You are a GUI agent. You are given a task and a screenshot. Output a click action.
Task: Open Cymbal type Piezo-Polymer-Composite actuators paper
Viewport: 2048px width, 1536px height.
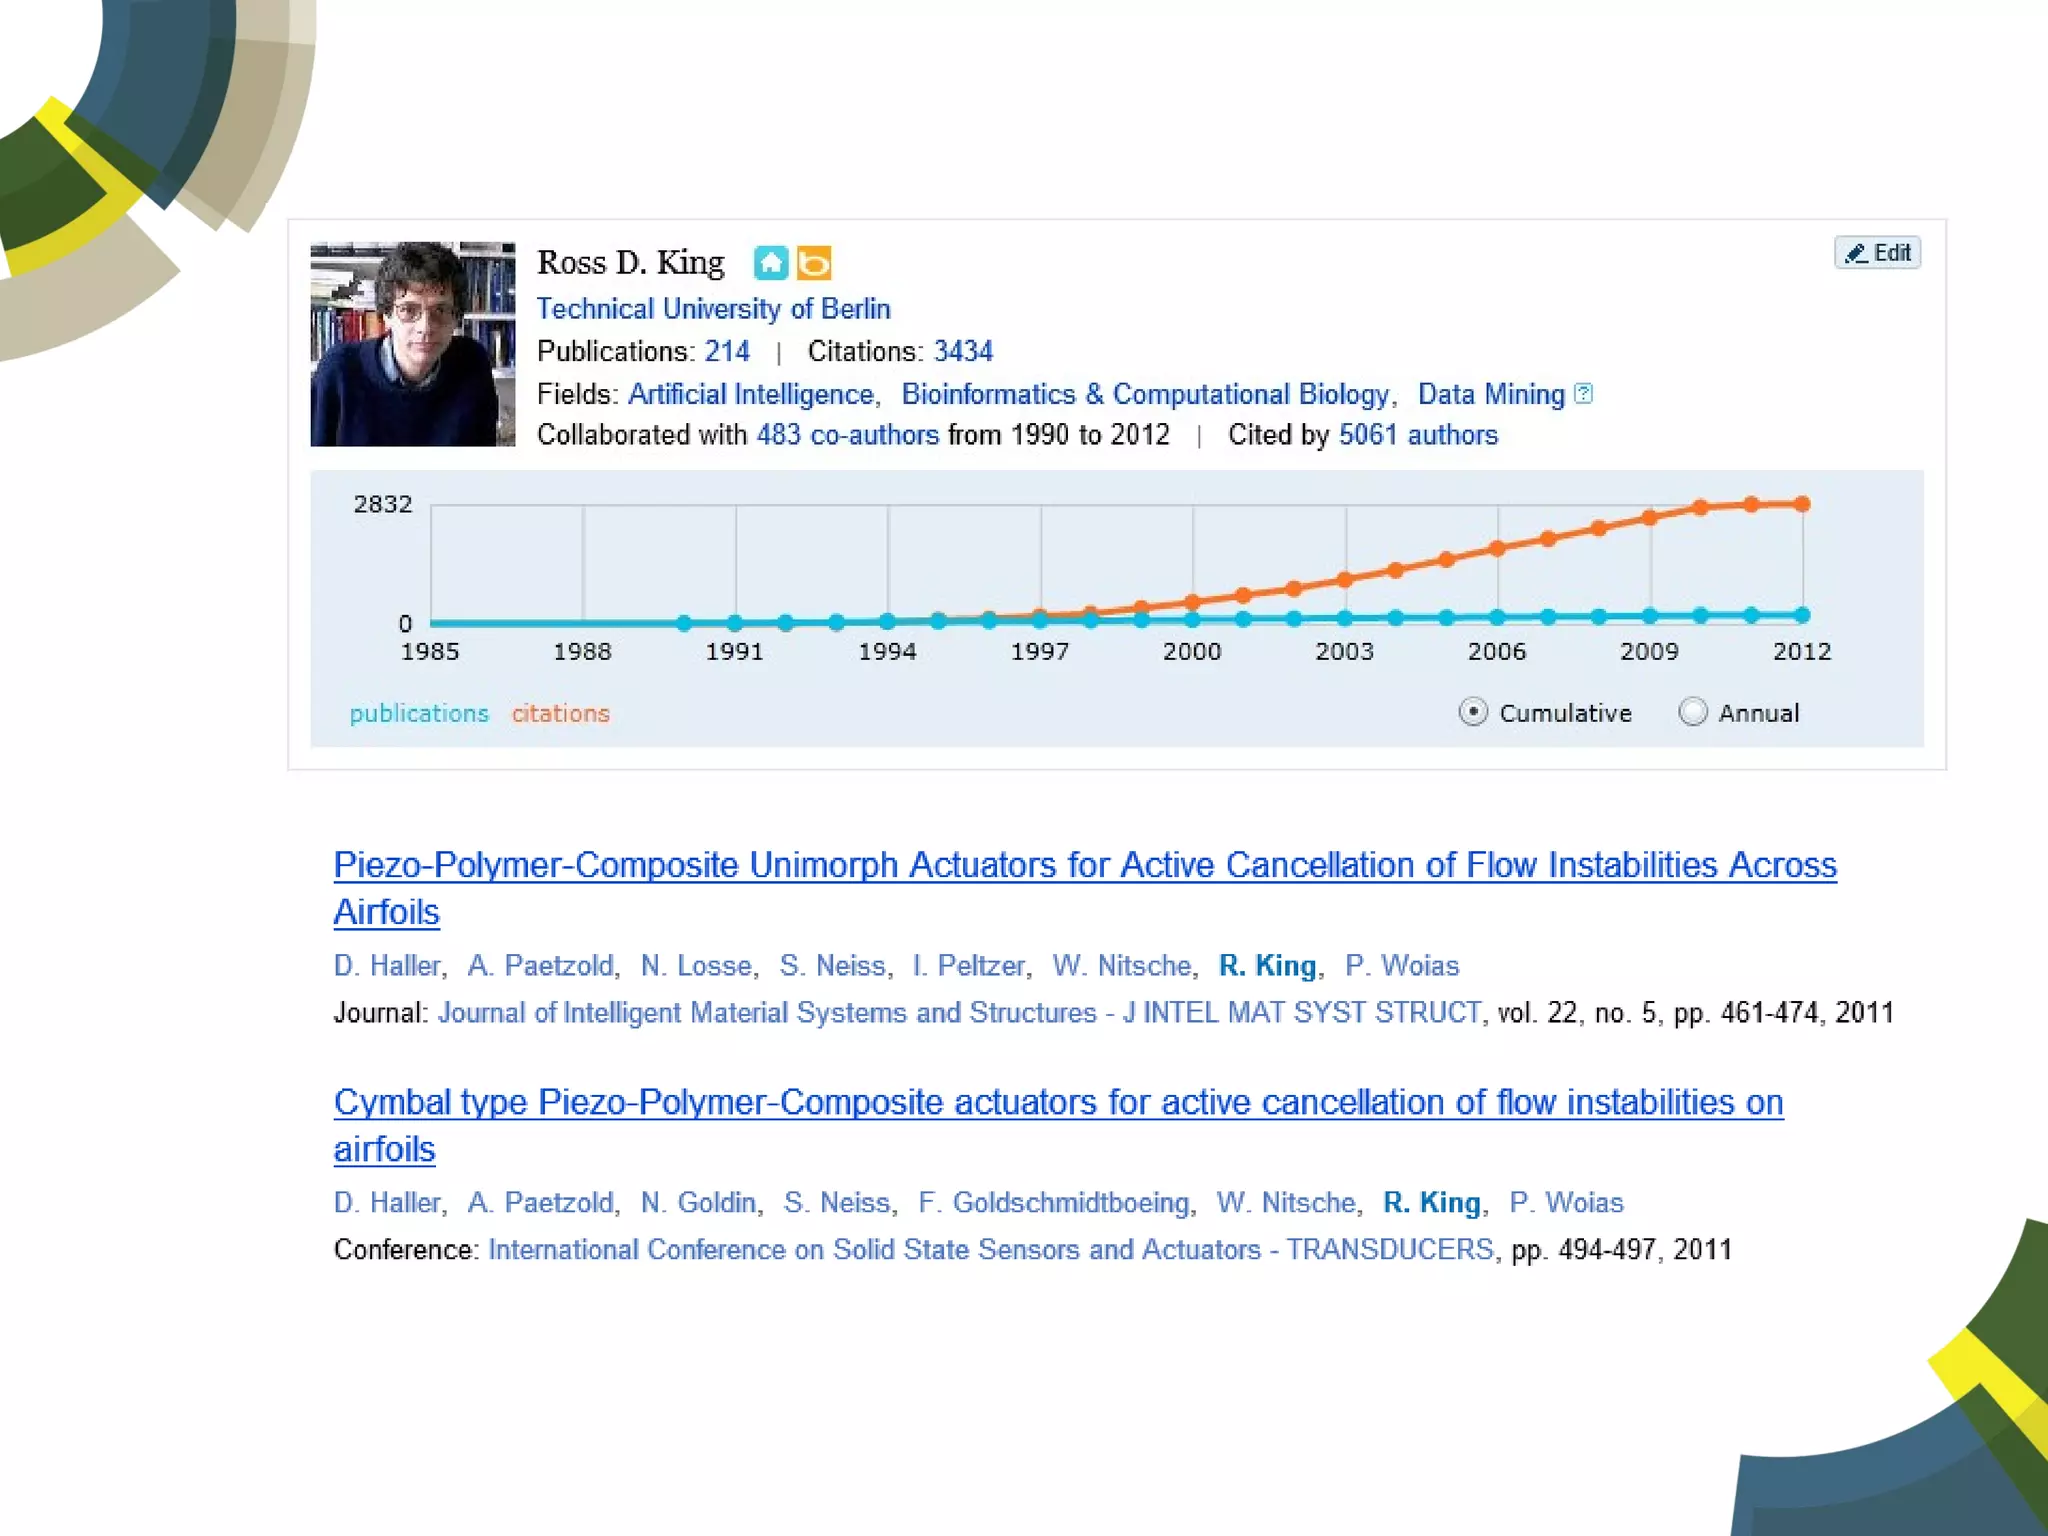point(1058,1103)
